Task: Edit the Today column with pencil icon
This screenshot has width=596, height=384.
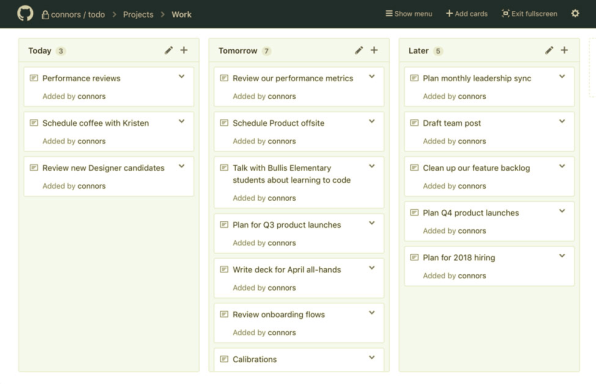Action: (169, 50)
